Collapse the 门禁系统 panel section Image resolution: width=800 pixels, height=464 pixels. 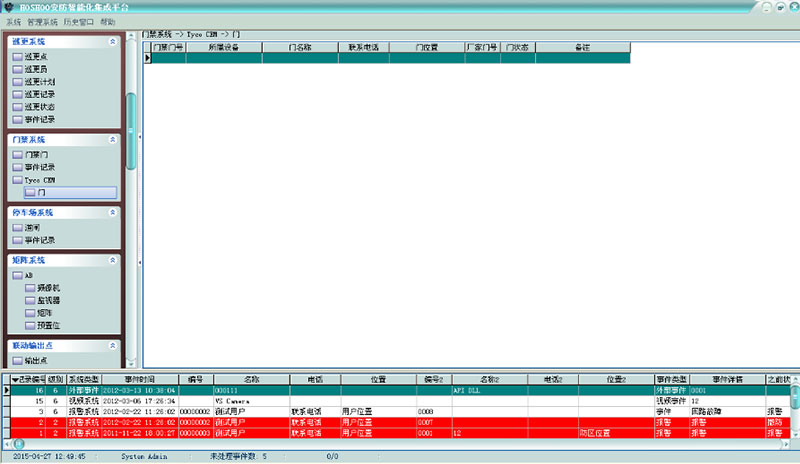pyautogui.click(x=112, y=140)
